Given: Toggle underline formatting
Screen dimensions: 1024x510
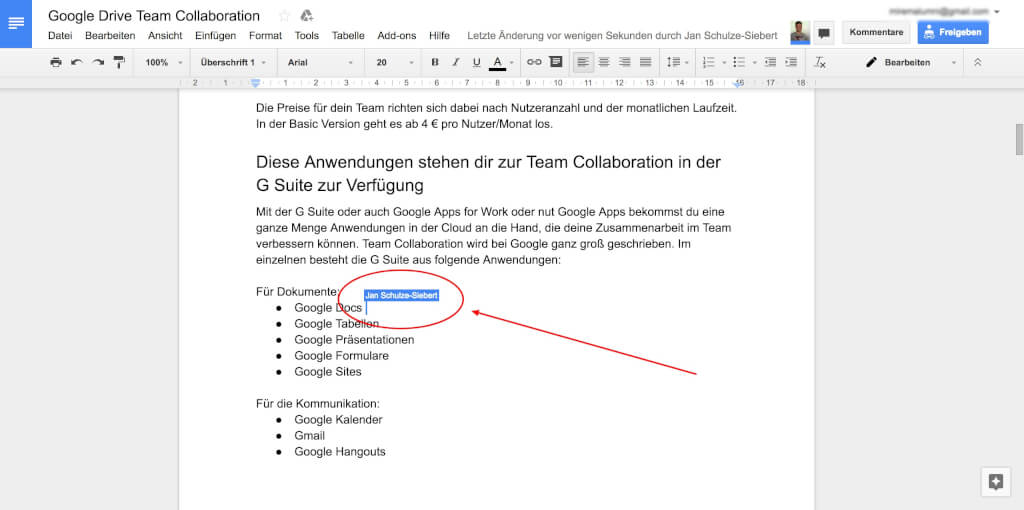Looking at the screenshot, I should 476,62.
